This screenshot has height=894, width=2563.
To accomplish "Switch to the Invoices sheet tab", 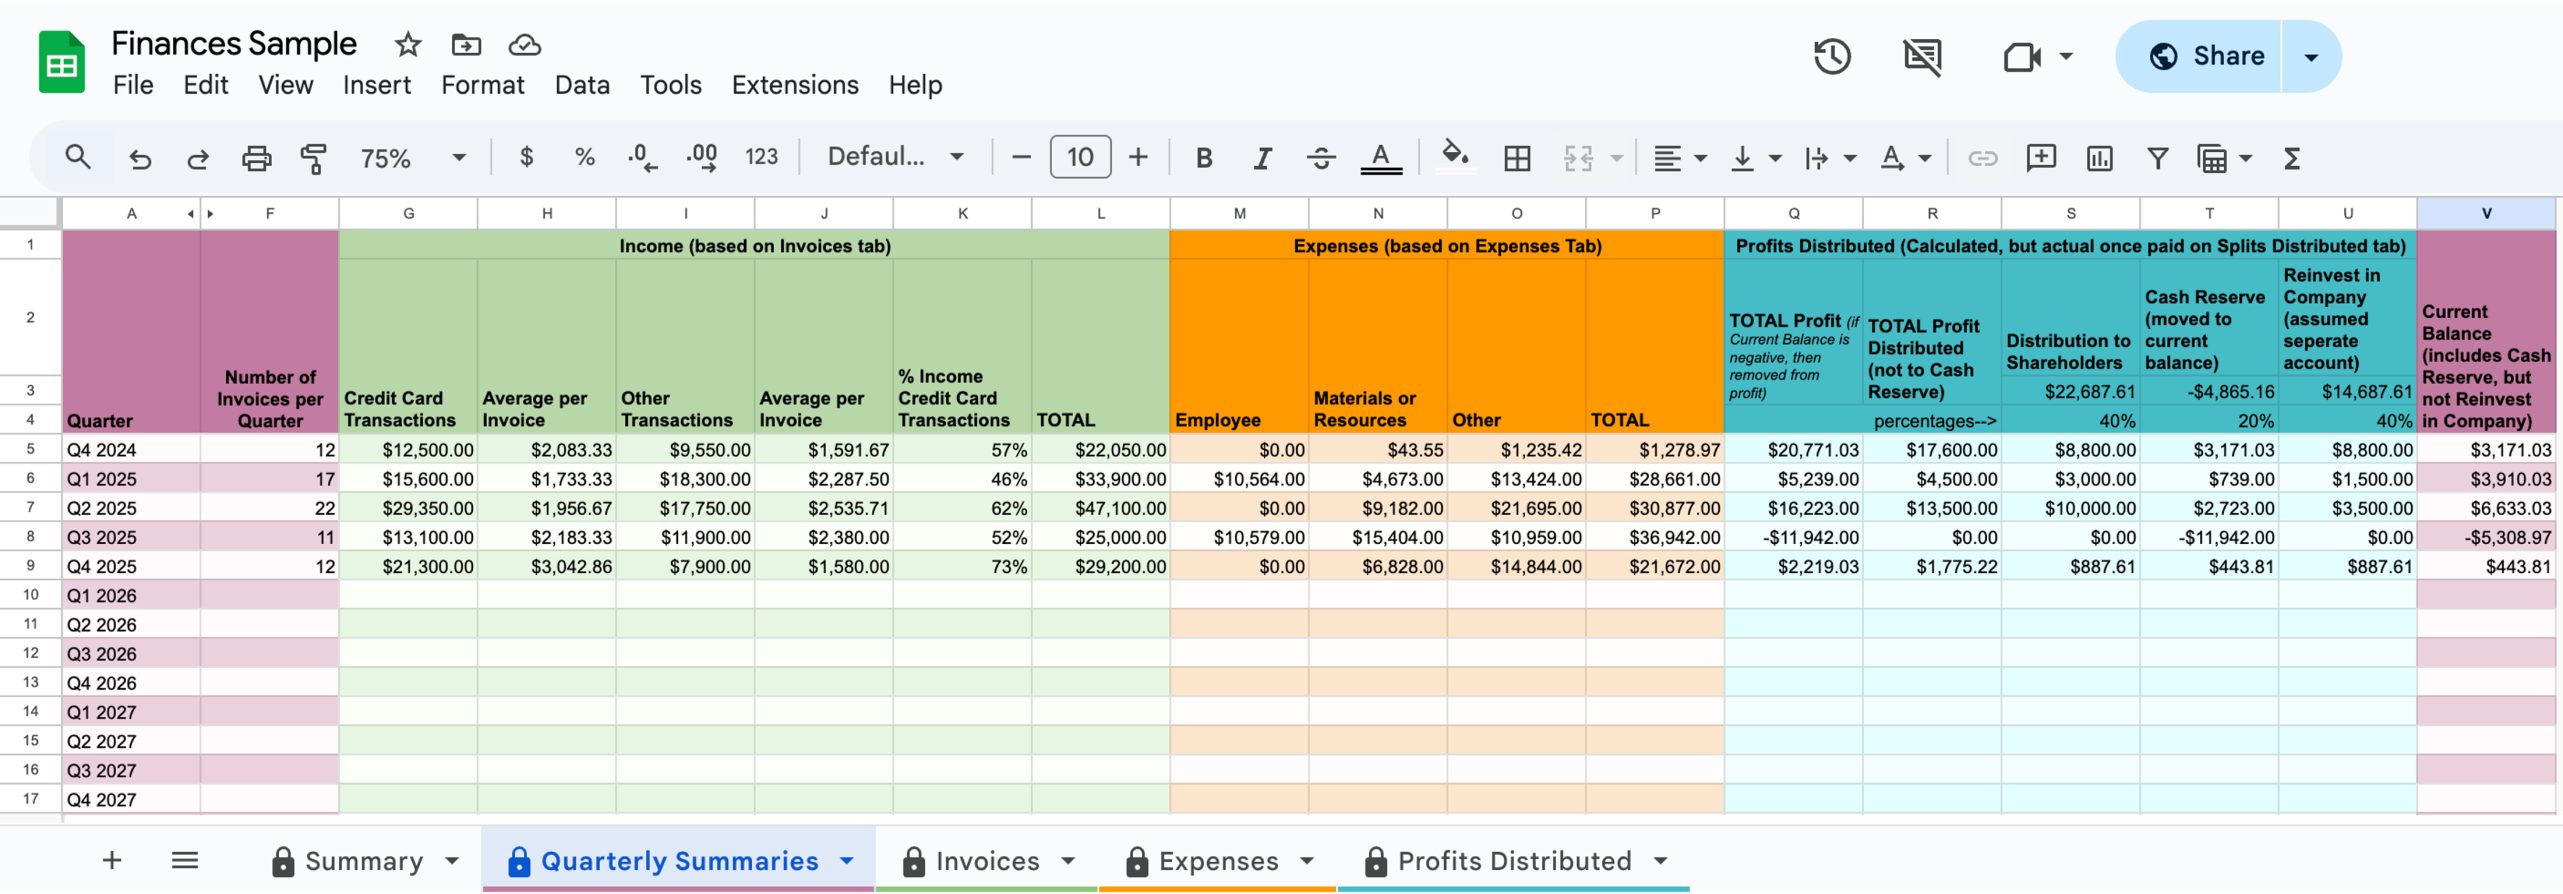I will click(x=986, y=861).
